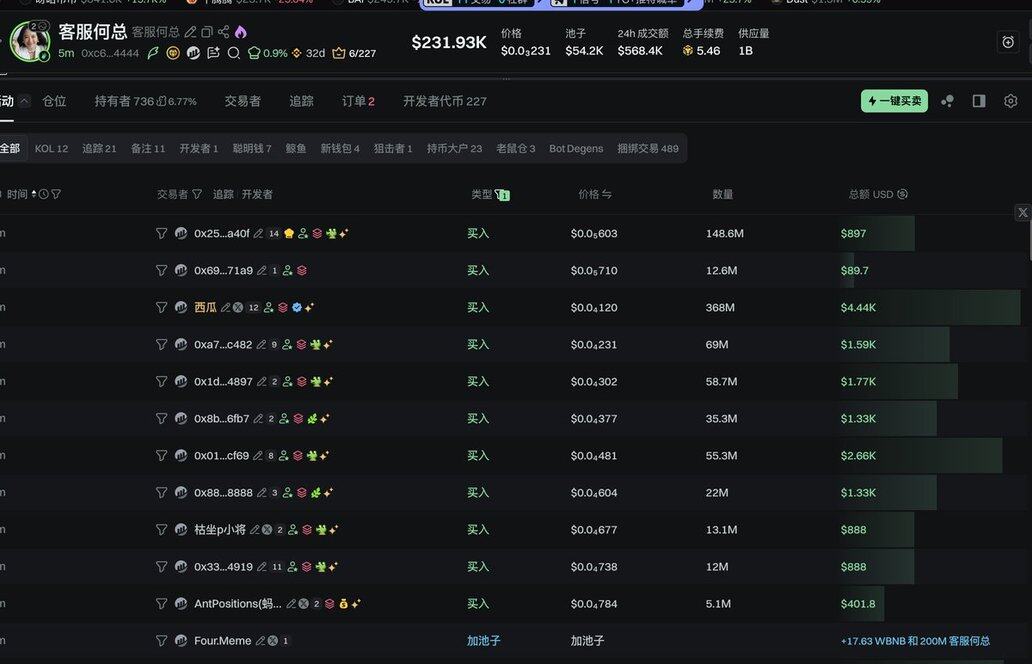
Task: Open the price alert alarm clock icon
Action: [x=1007, y=42]
